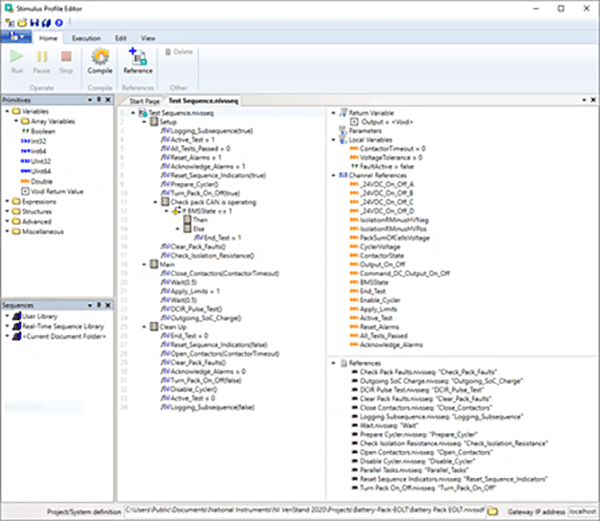The height and width of the screenshot is (521, 600).
Task: Click the Stop button in ribbon
Action: 66,61
